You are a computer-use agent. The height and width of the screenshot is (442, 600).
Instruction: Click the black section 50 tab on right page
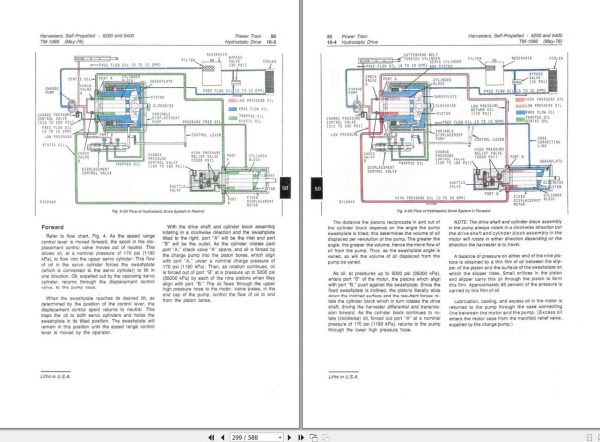click(317, 188)
